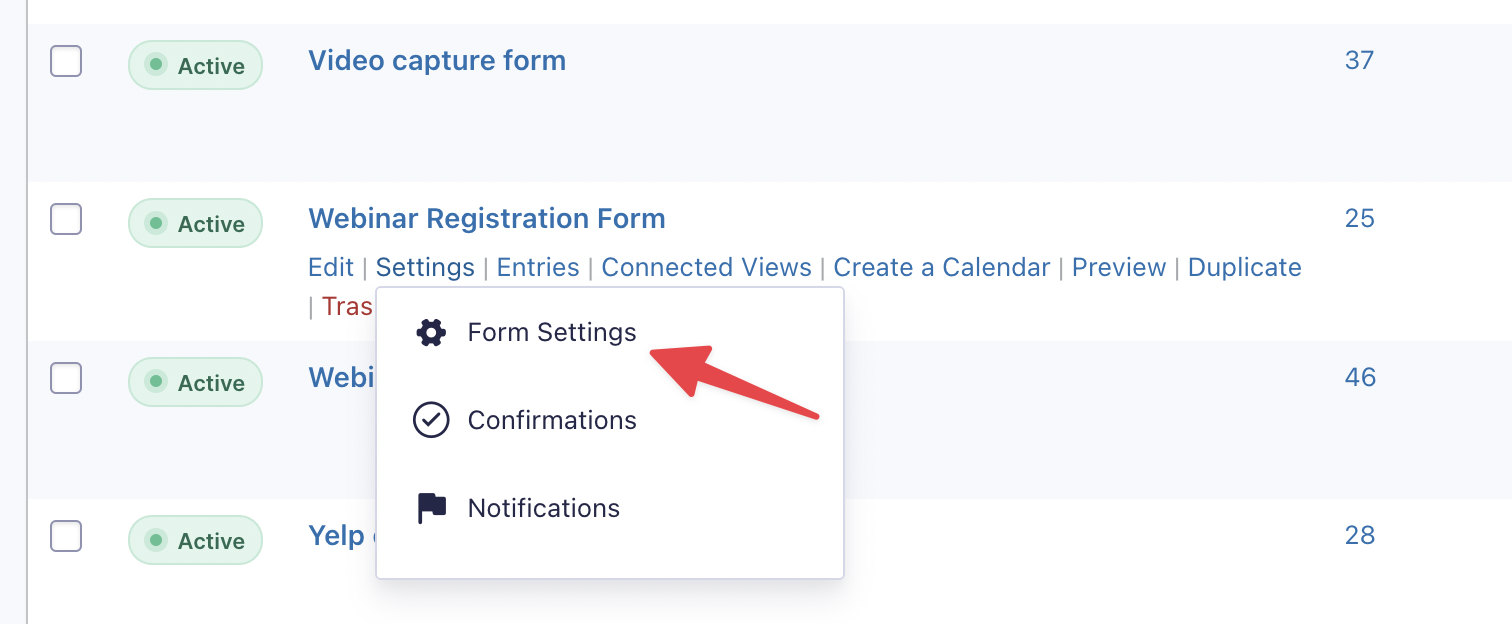Preview the Webinar Registration Form
This screenshot has height=624, width=1512.
[x=1118, y=267]
